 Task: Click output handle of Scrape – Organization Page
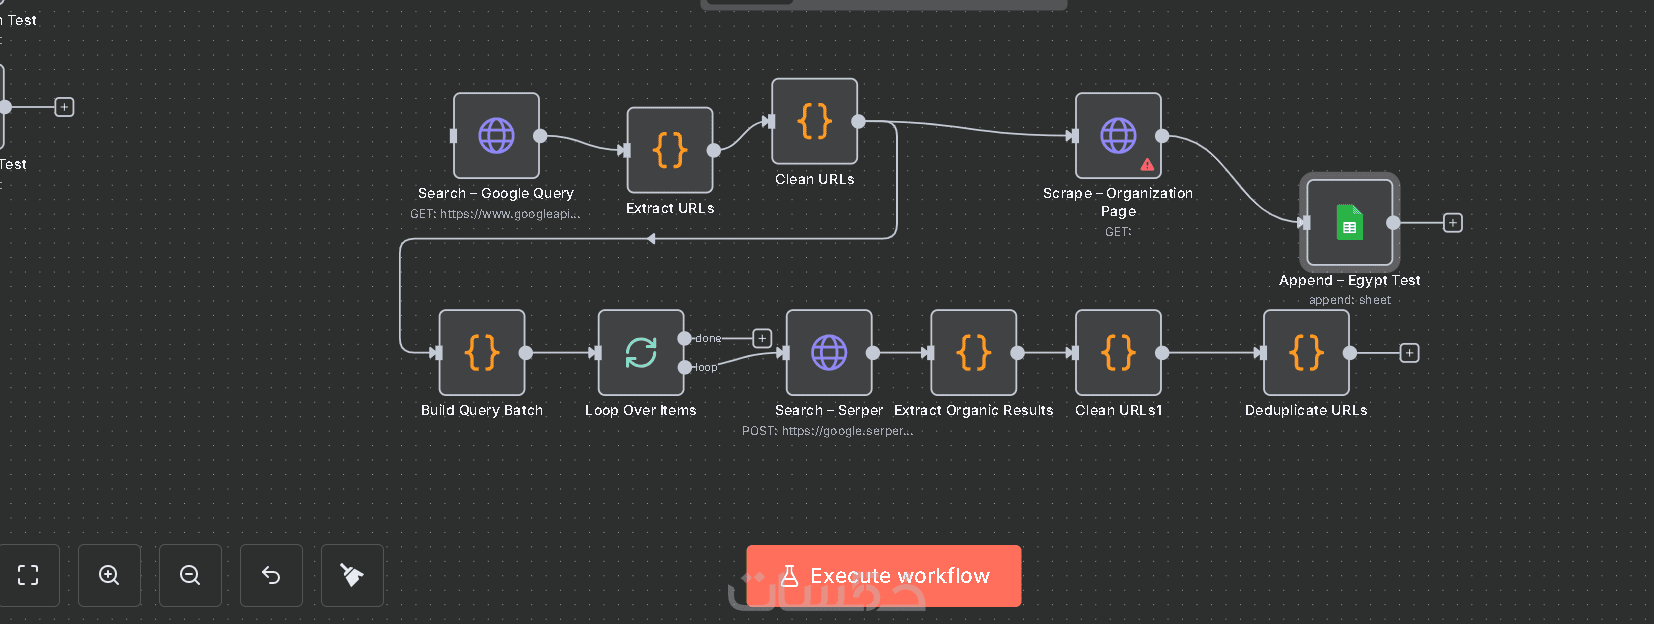click(x=1162, y=136)
